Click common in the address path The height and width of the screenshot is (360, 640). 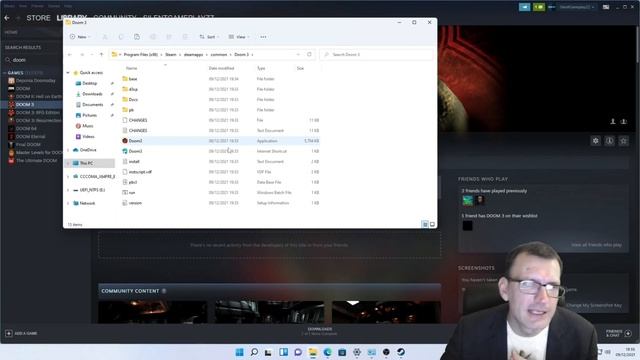219,54
